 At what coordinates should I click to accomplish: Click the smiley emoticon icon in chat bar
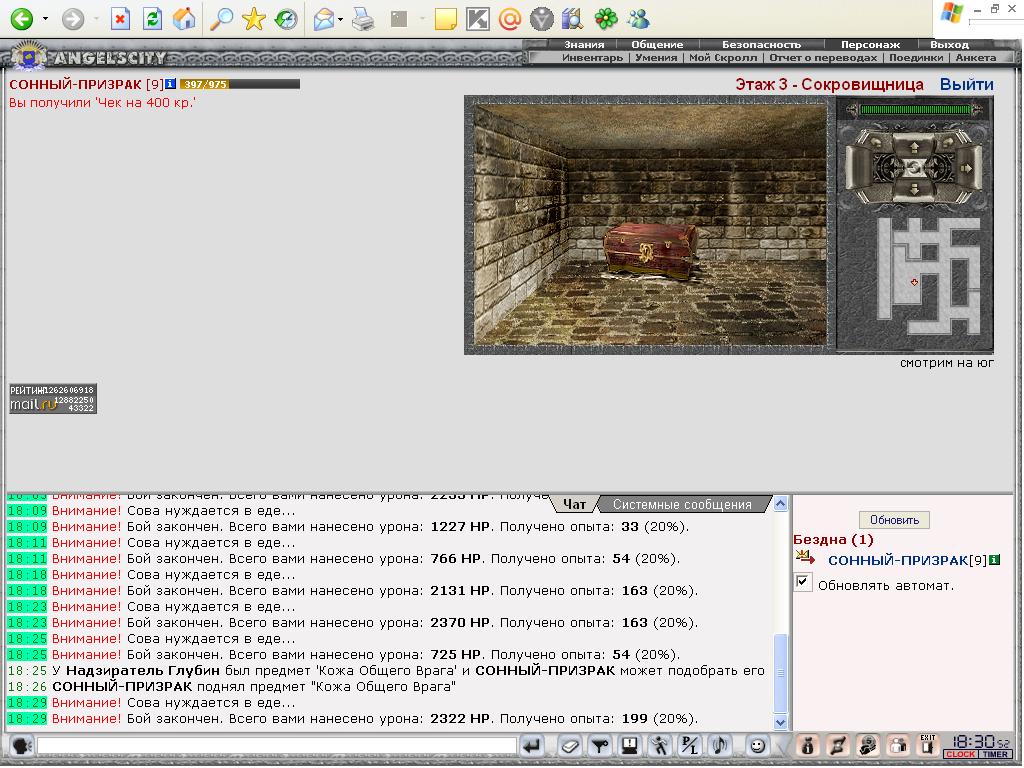[756, 745]
